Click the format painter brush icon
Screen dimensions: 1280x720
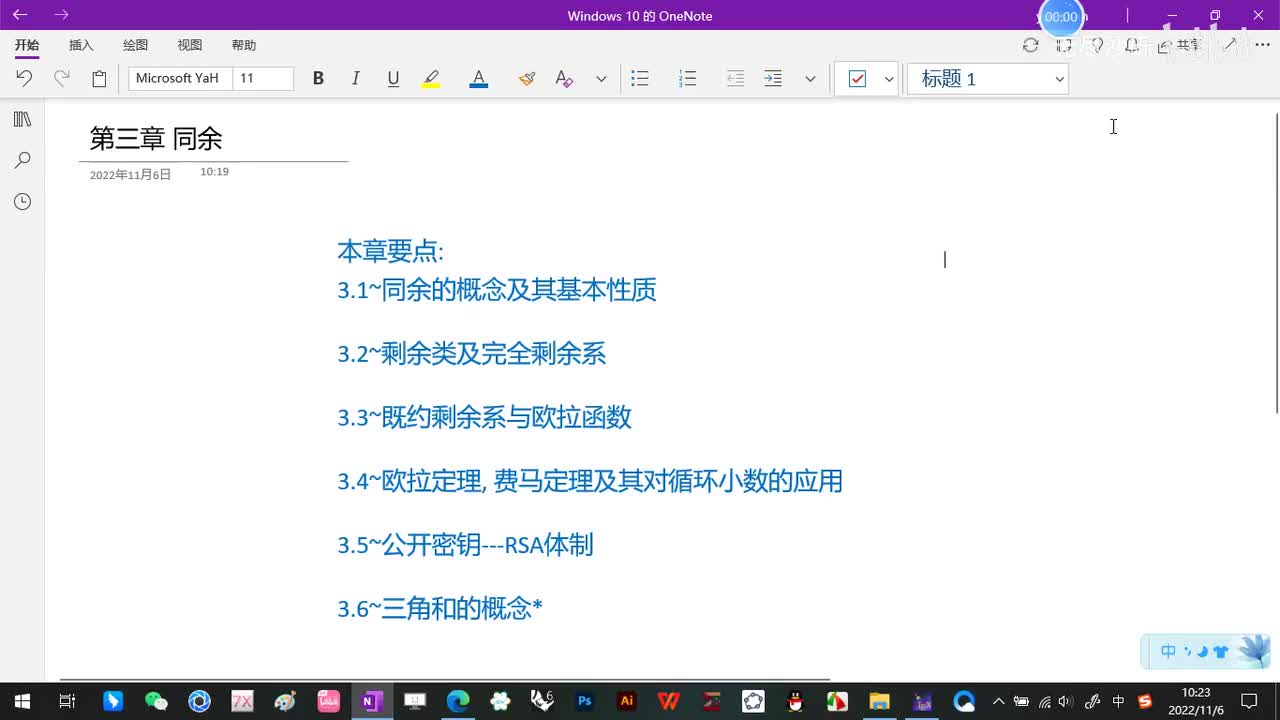[x=527, y=78]
